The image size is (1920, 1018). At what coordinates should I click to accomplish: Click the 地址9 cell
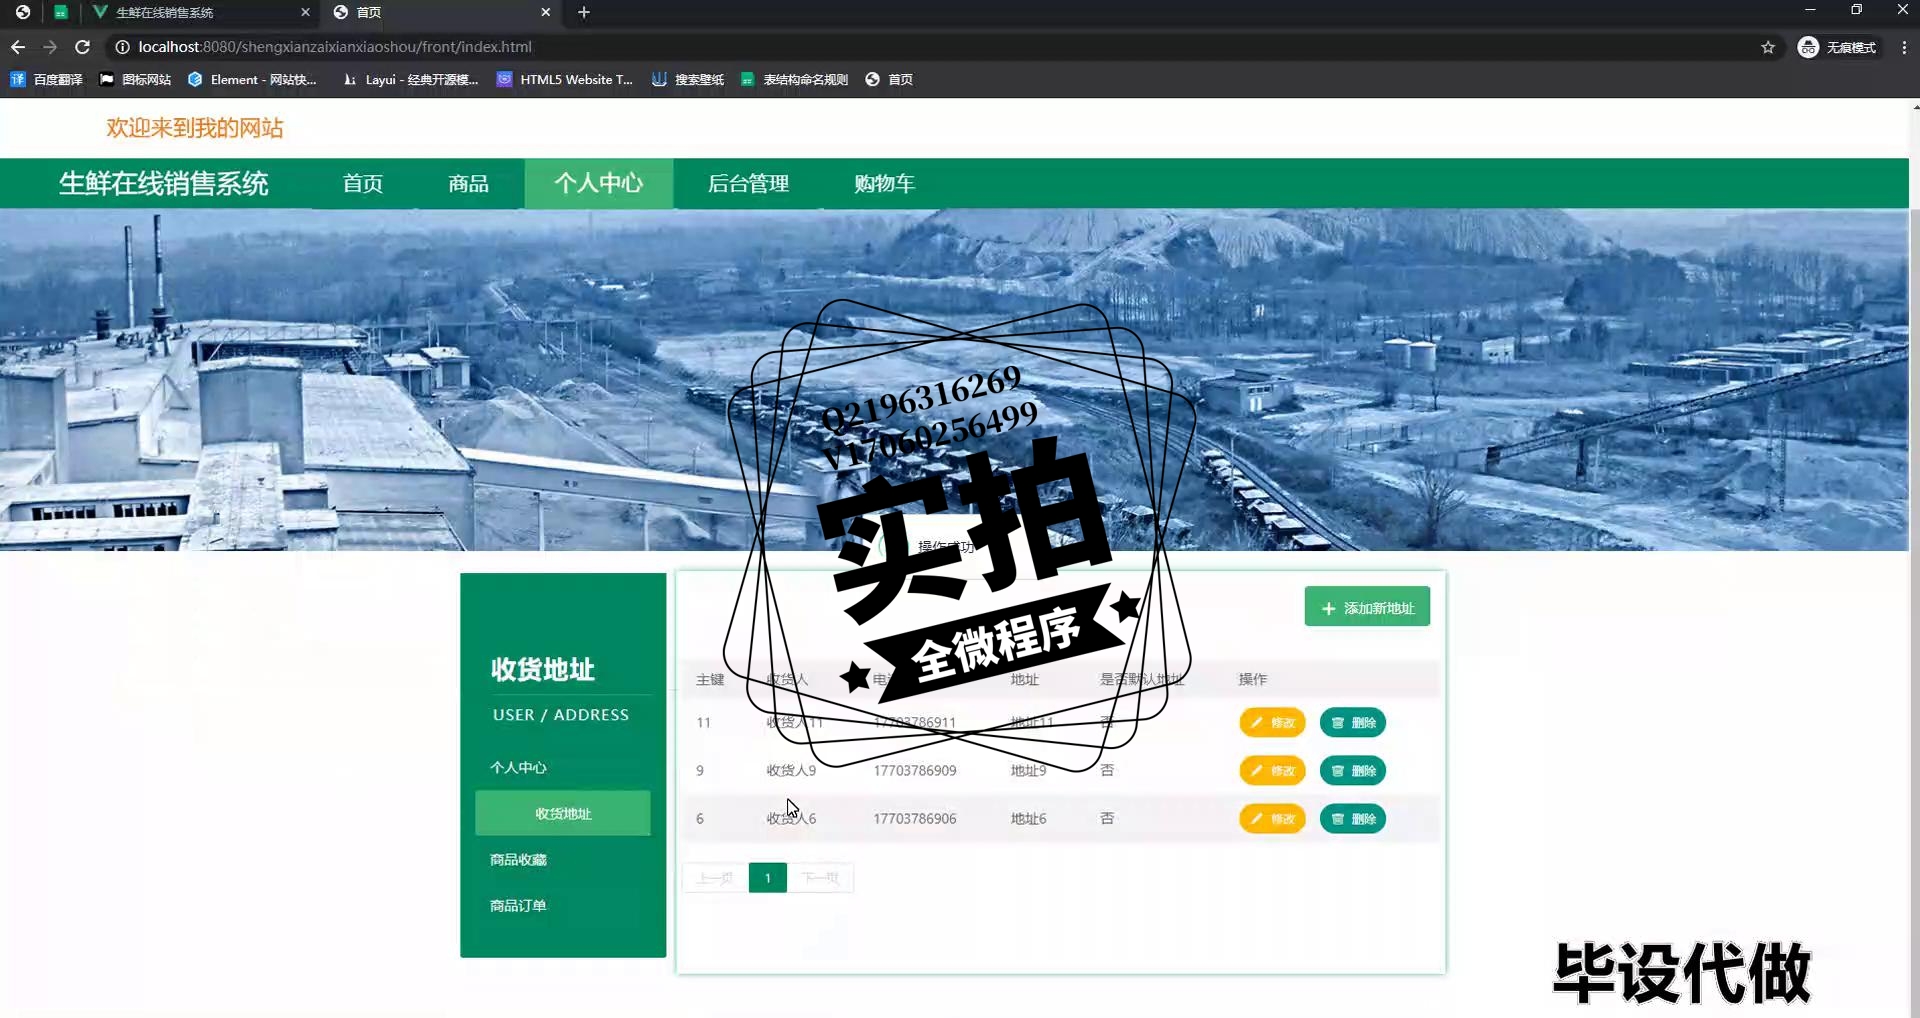(1028, 770)
